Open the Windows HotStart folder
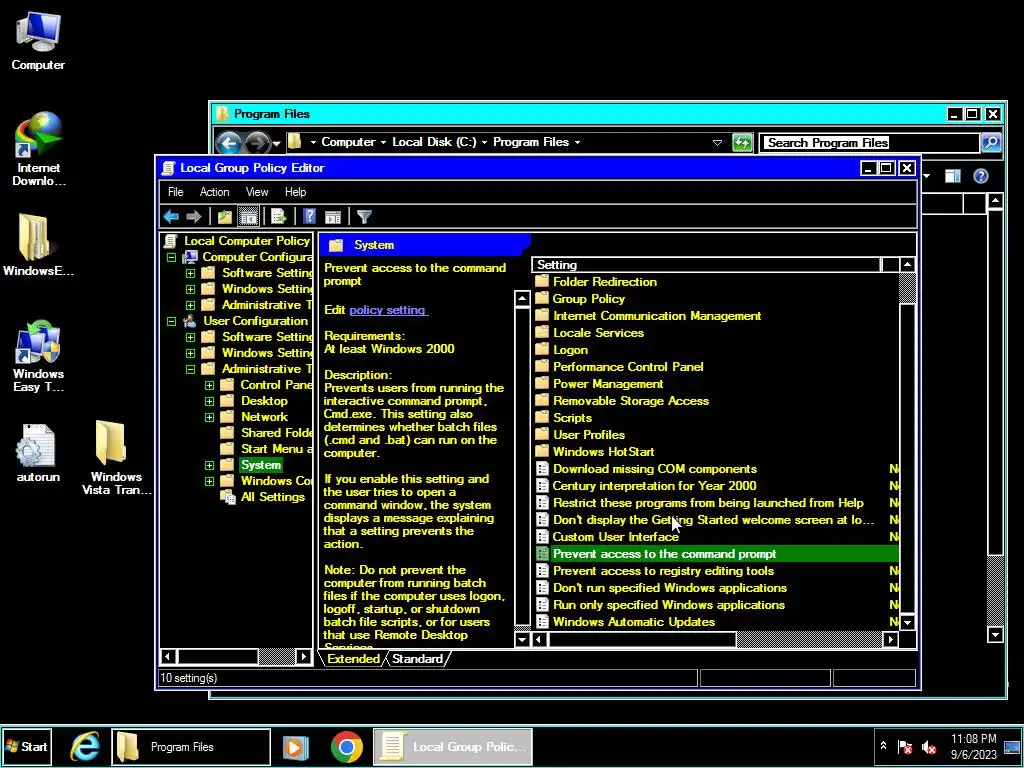Viewport: 1024px width, 768px height. (x=603, y=452)
